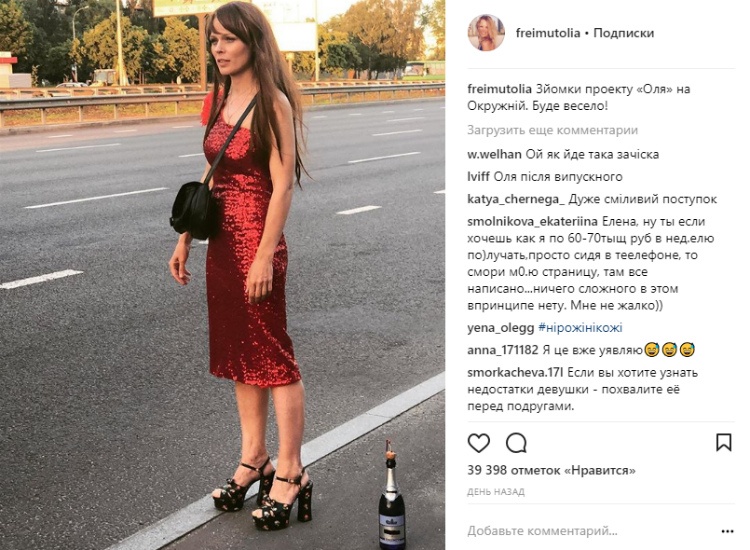Open the comment speech bubble icon
The height and width of the screenshot is (550, 750).
(x=517, y=443)
